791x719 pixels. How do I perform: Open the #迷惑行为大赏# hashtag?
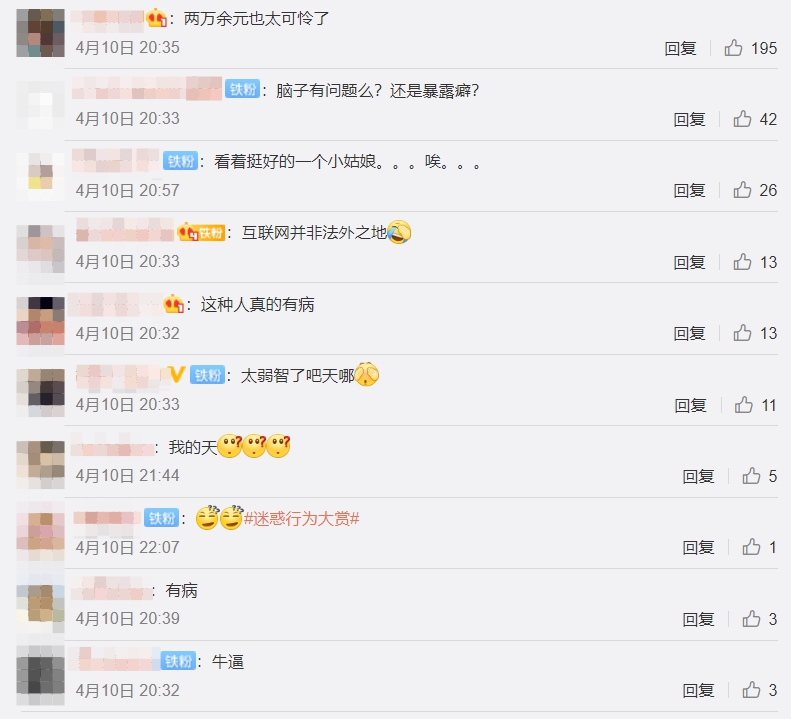pos(302,518)
